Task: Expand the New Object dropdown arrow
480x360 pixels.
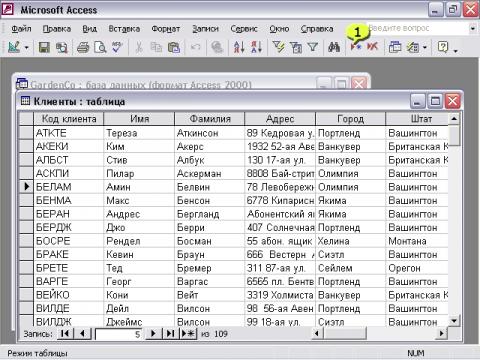Action: pyautogui.click(x=425, y=48)
